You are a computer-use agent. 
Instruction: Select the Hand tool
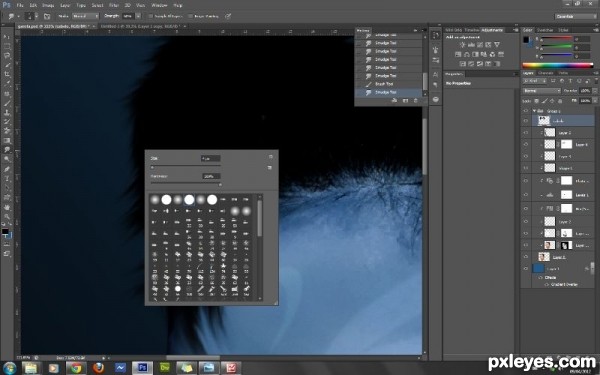[7, 207]
